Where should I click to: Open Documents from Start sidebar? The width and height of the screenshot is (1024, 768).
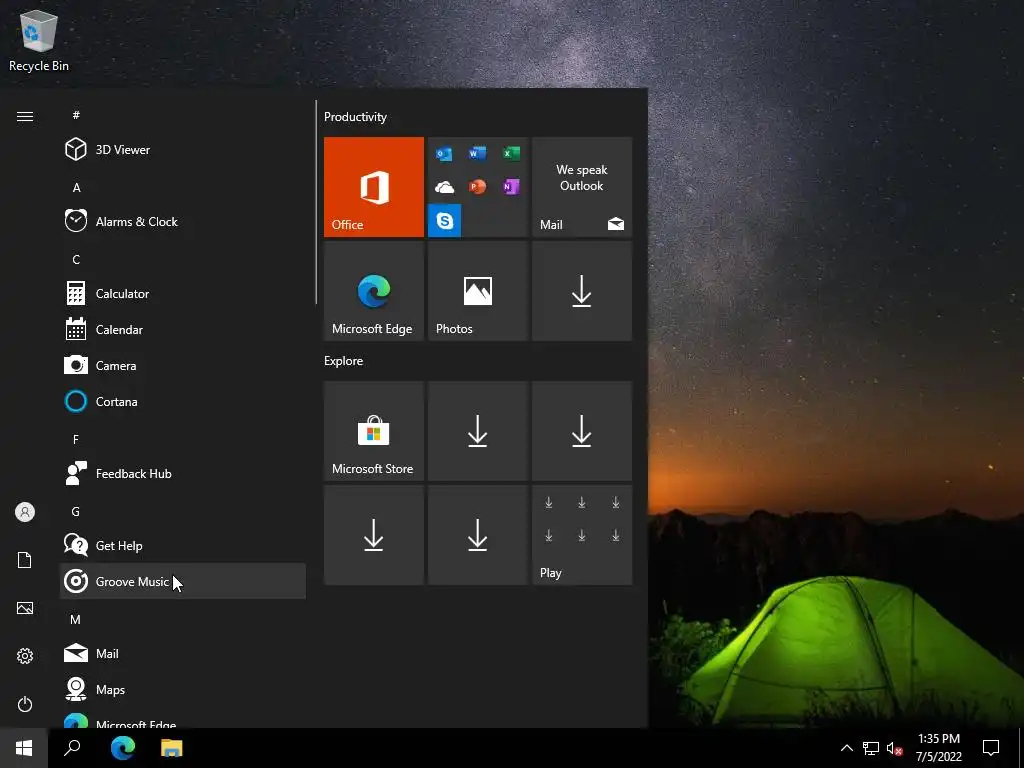click(25, 560)
